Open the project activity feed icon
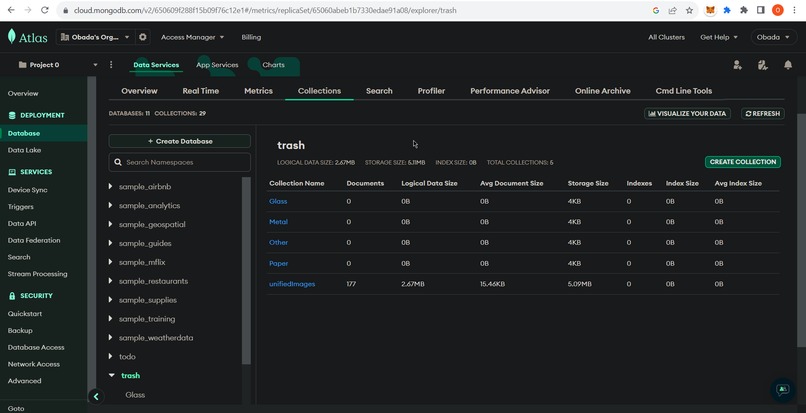Viewport: 806px width, 413px height. (x=763, y=65)
